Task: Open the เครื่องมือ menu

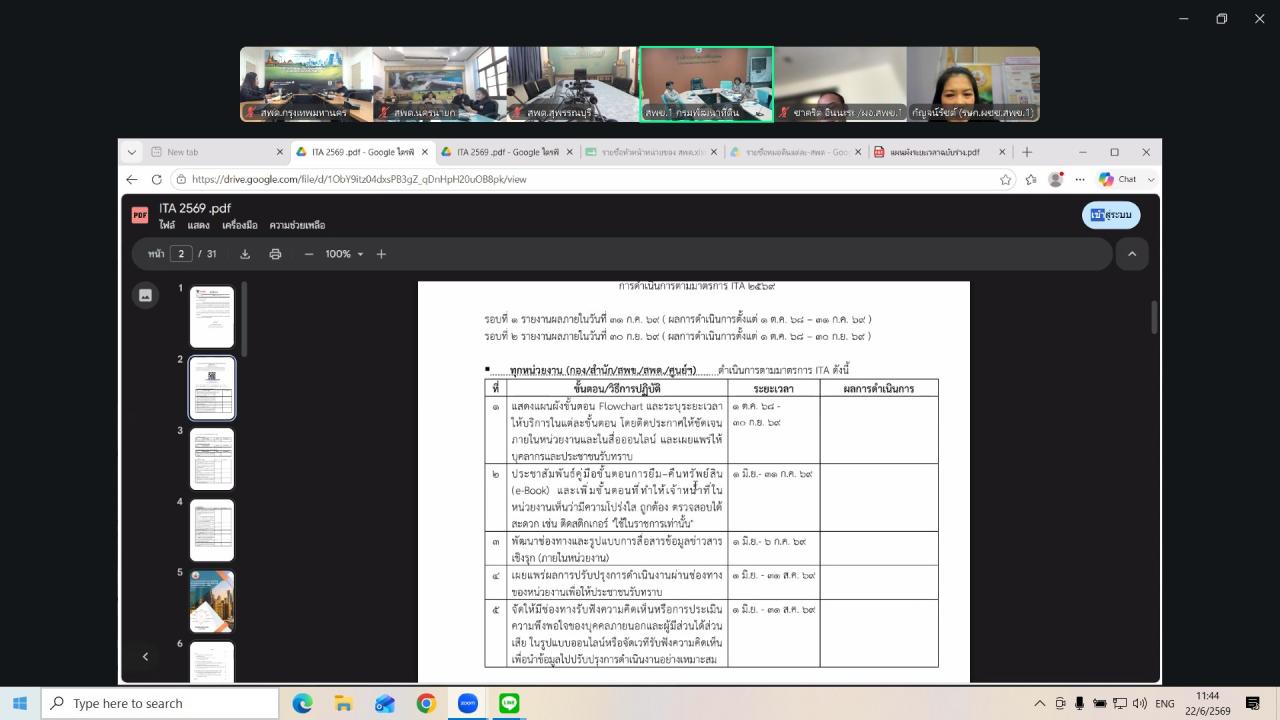Action: [240, 225]
